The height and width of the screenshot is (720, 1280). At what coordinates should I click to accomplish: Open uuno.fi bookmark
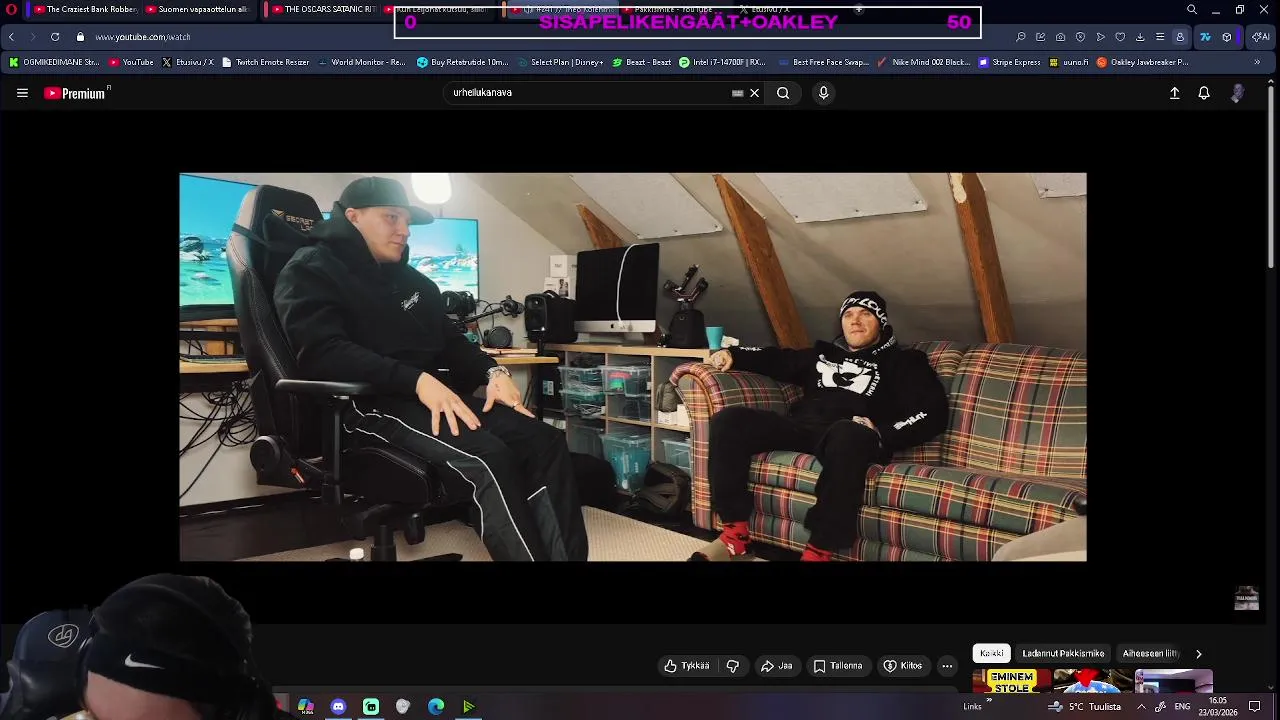click(1068, 62)
